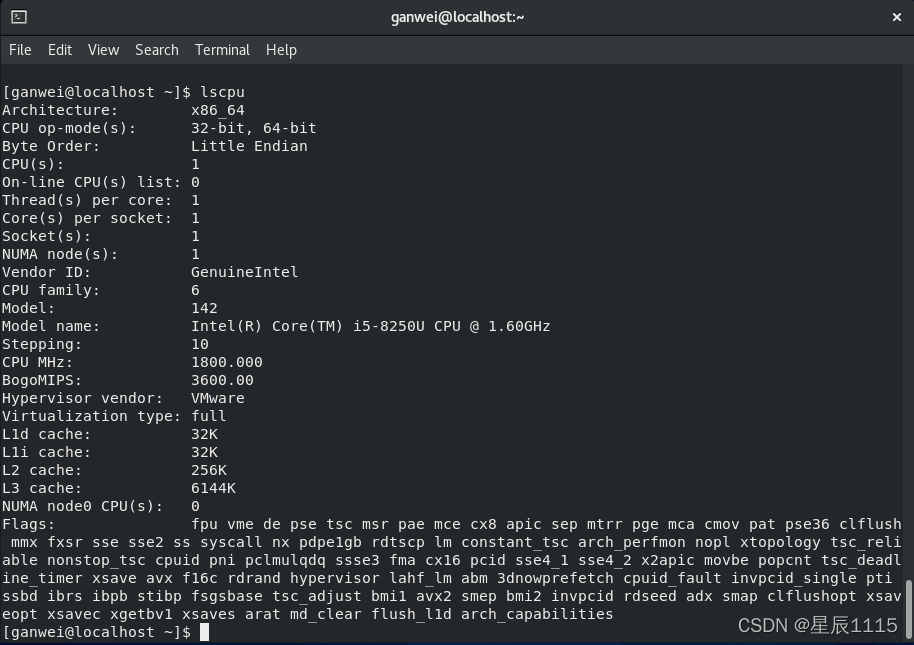Click the cursor at the last prompt
This screenshot has width=914, height=645.
(204, 632)
